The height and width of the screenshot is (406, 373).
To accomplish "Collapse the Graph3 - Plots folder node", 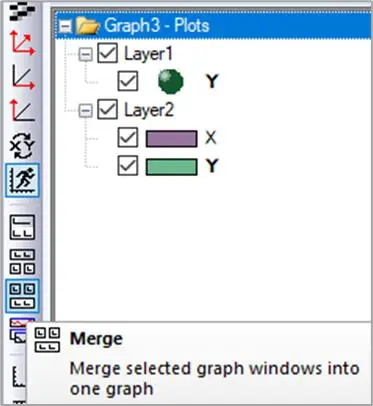I will [65, 27].
